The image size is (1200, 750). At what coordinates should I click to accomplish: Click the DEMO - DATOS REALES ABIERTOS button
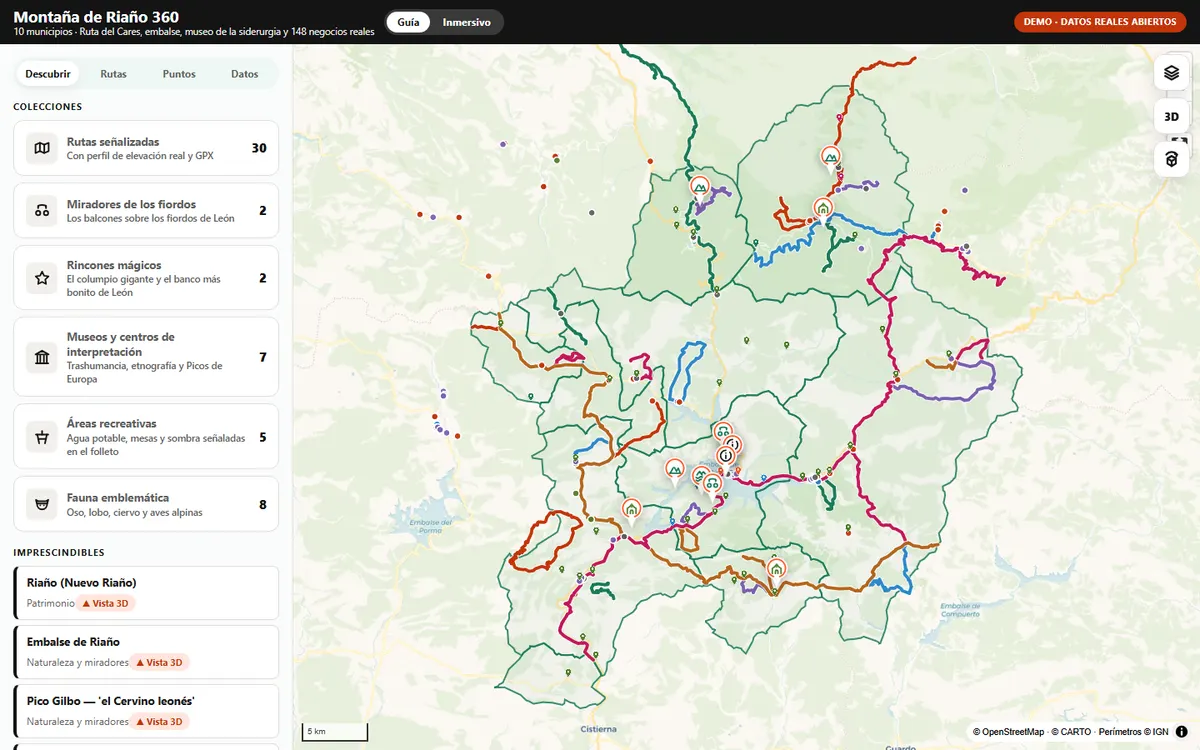[1100, 22]
